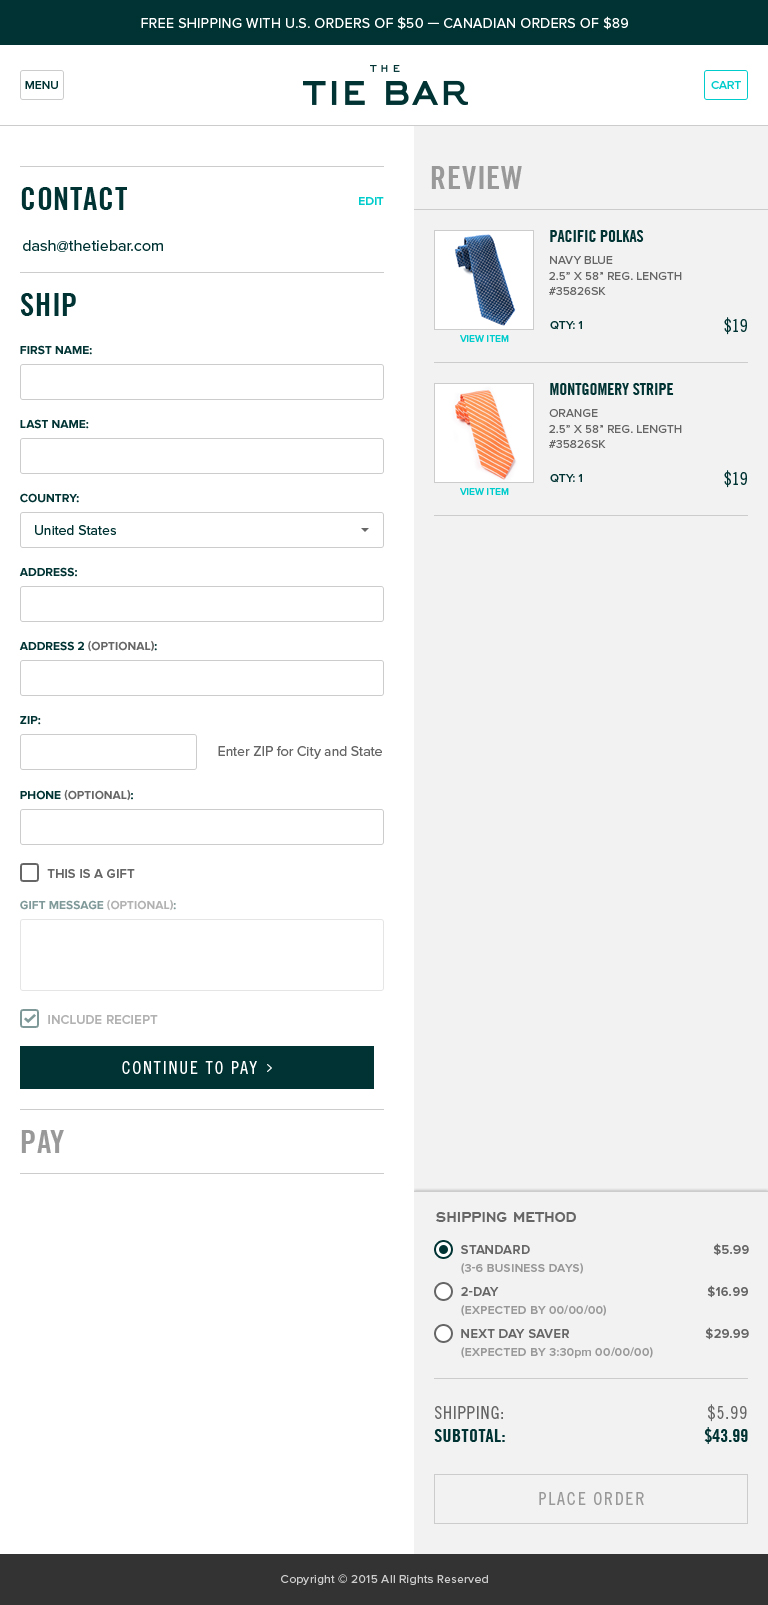
Task: Click the Gift Message text area
Action: tap(202, 955)
